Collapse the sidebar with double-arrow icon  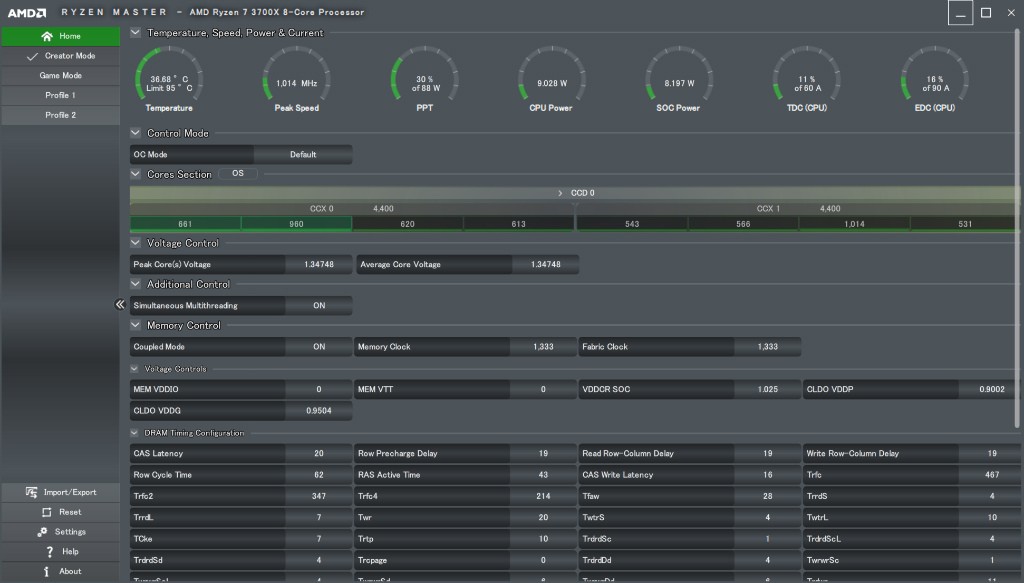pos(119,305)
